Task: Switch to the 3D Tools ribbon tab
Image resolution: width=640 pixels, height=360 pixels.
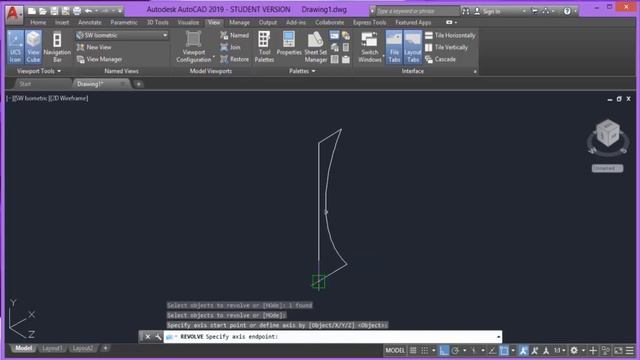Action: [158, 22]
